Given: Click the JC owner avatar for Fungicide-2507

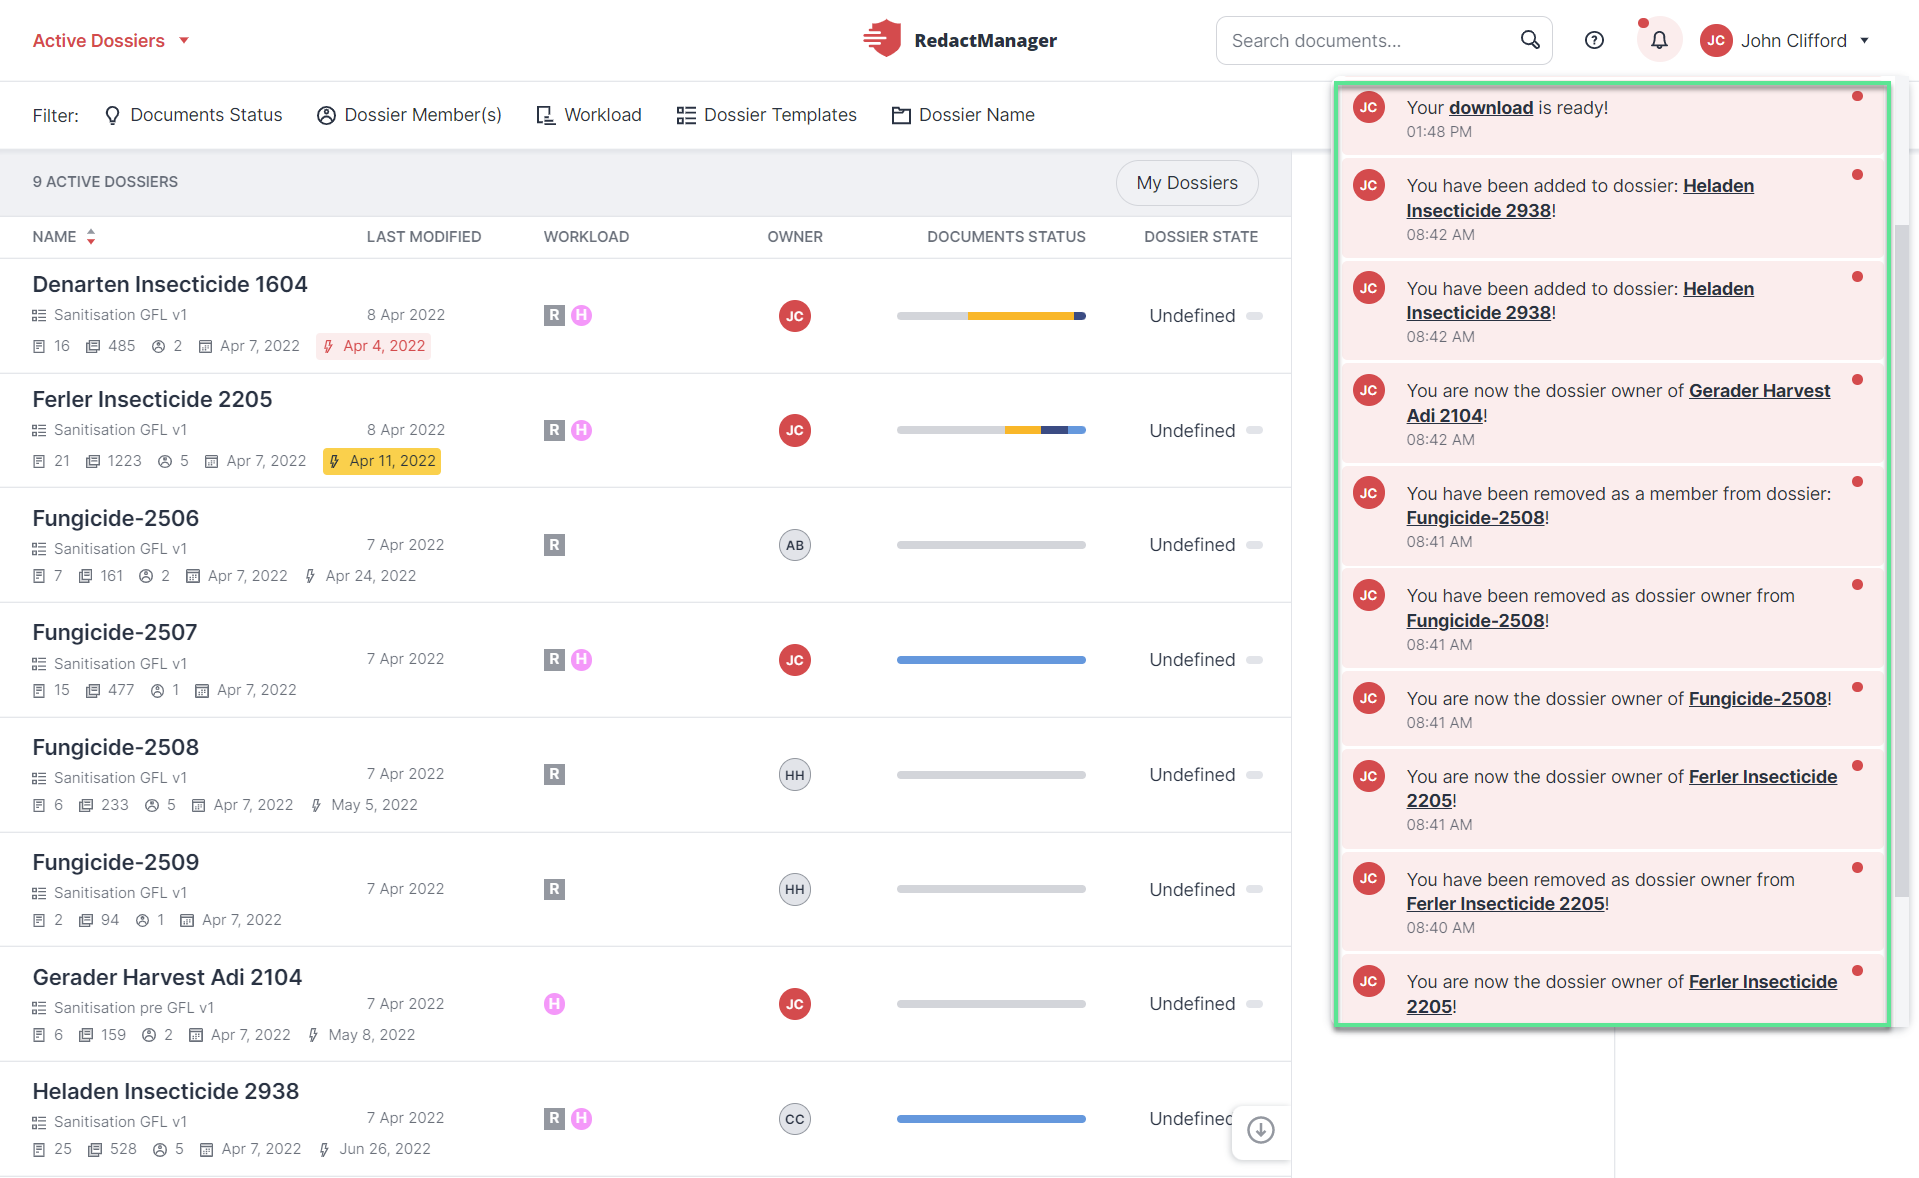Looking at the screenshot, I should tap(795, 660).
